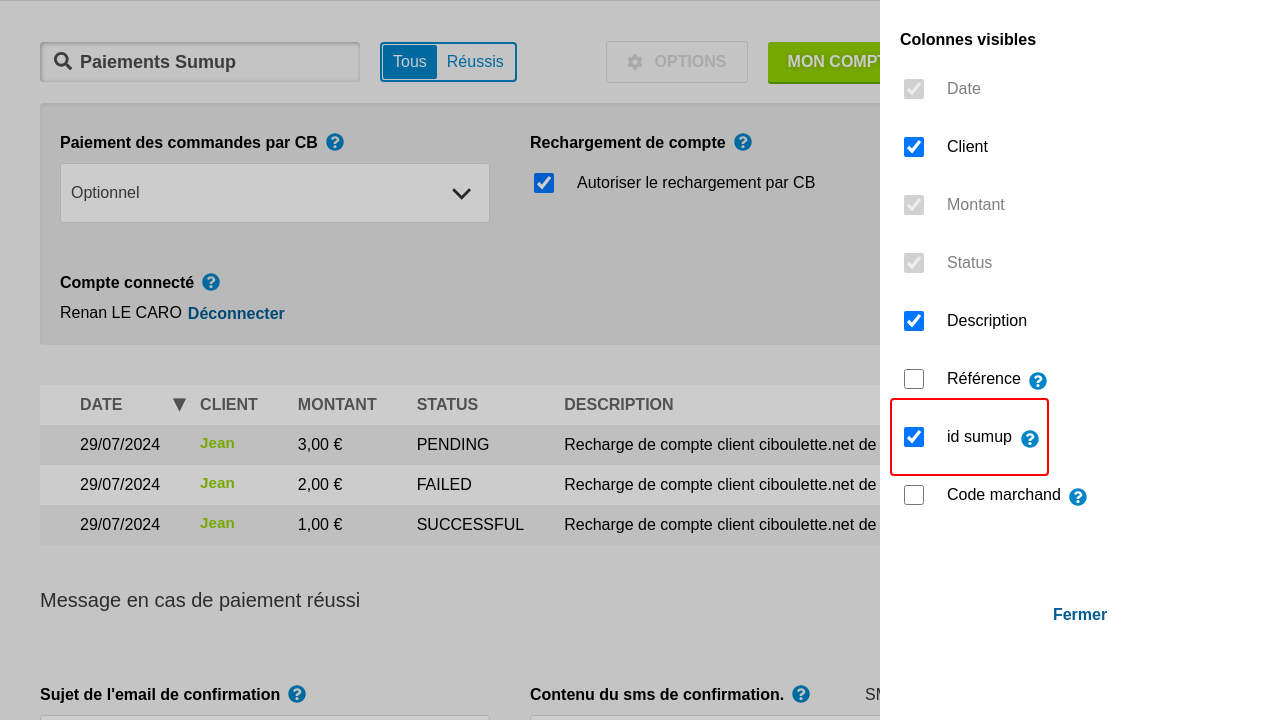Select the Tous filter tab
The width and height of the screenshot is (1280, 720).
coord(410,62)
